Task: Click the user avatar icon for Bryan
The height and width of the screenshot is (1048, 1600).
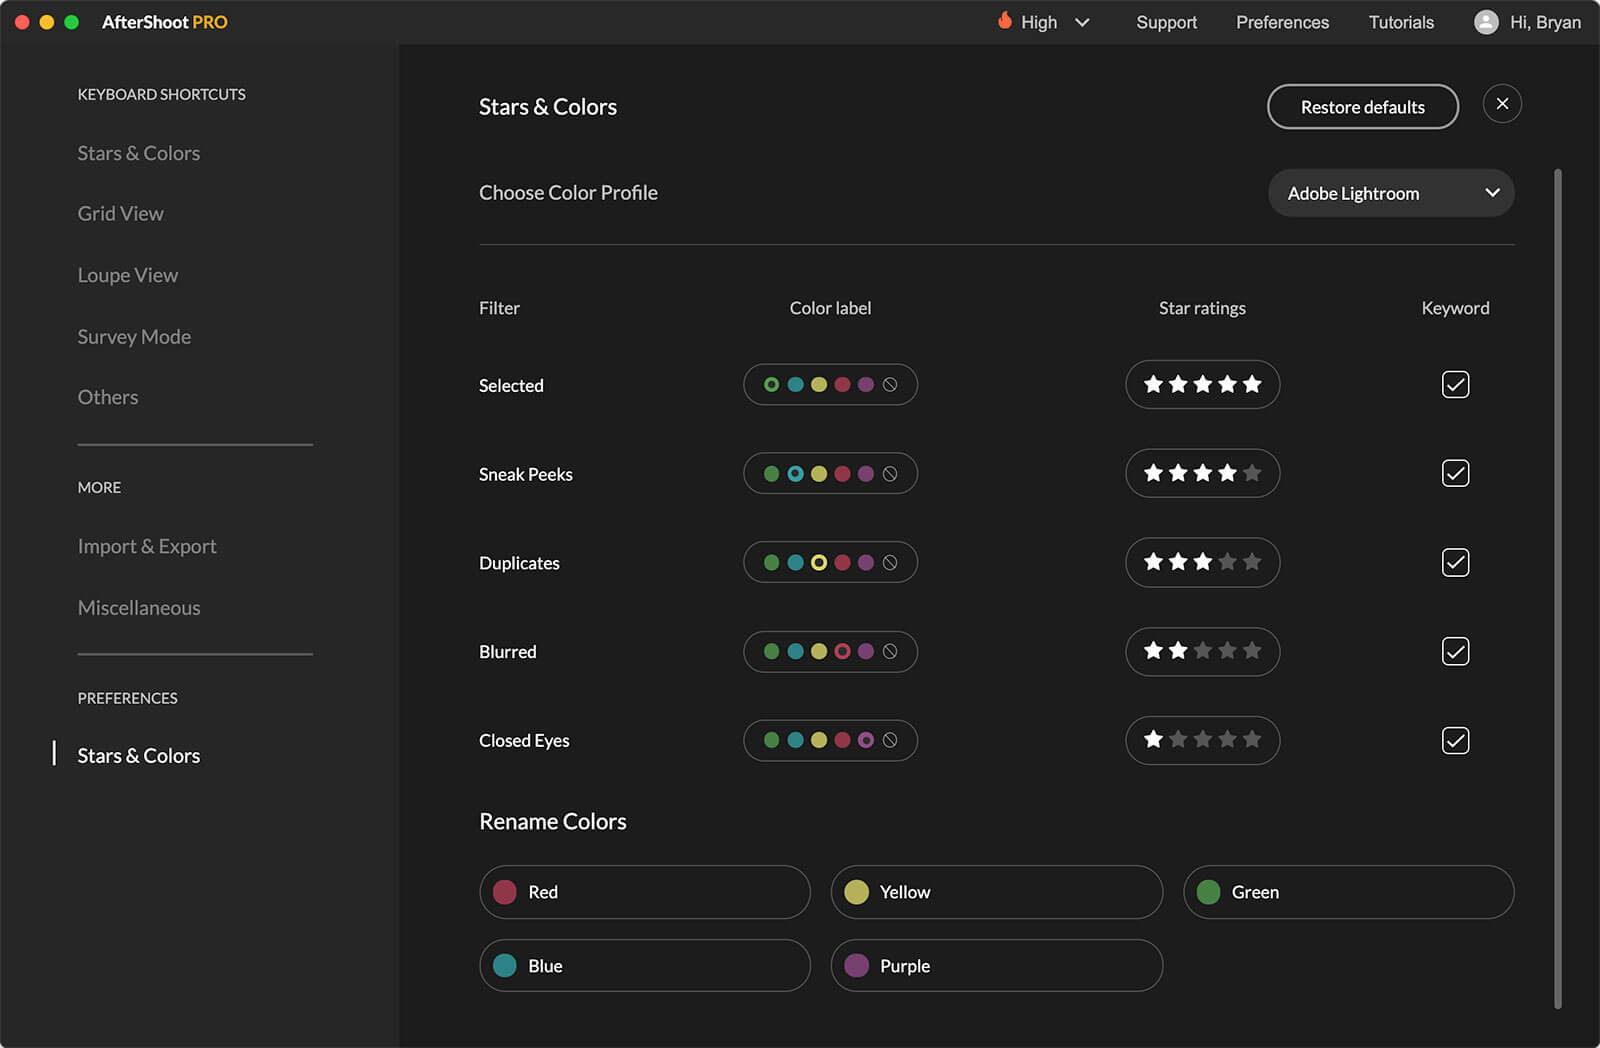Action: click(1486, 22)
